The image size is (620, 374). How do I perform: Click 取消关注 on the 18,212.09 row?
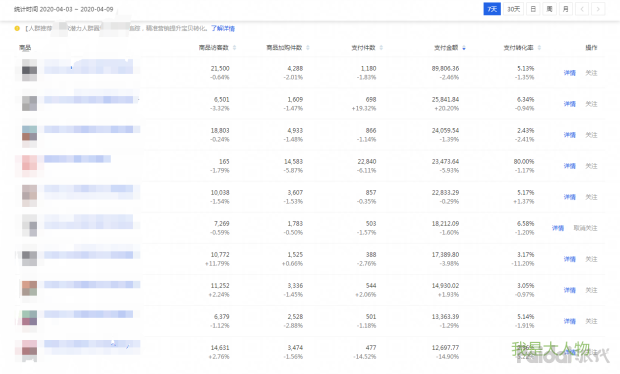(x=585, y=228)
